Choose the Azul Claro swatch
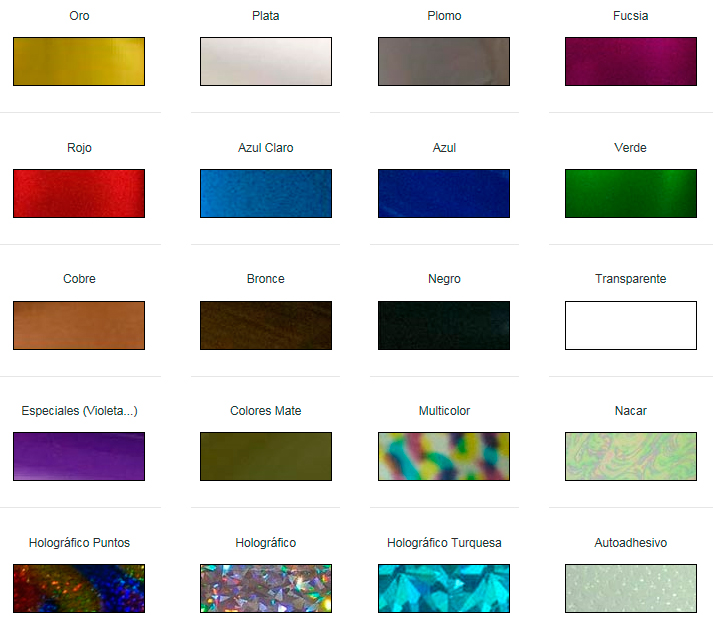713x629 pixels. click(266, 193)
